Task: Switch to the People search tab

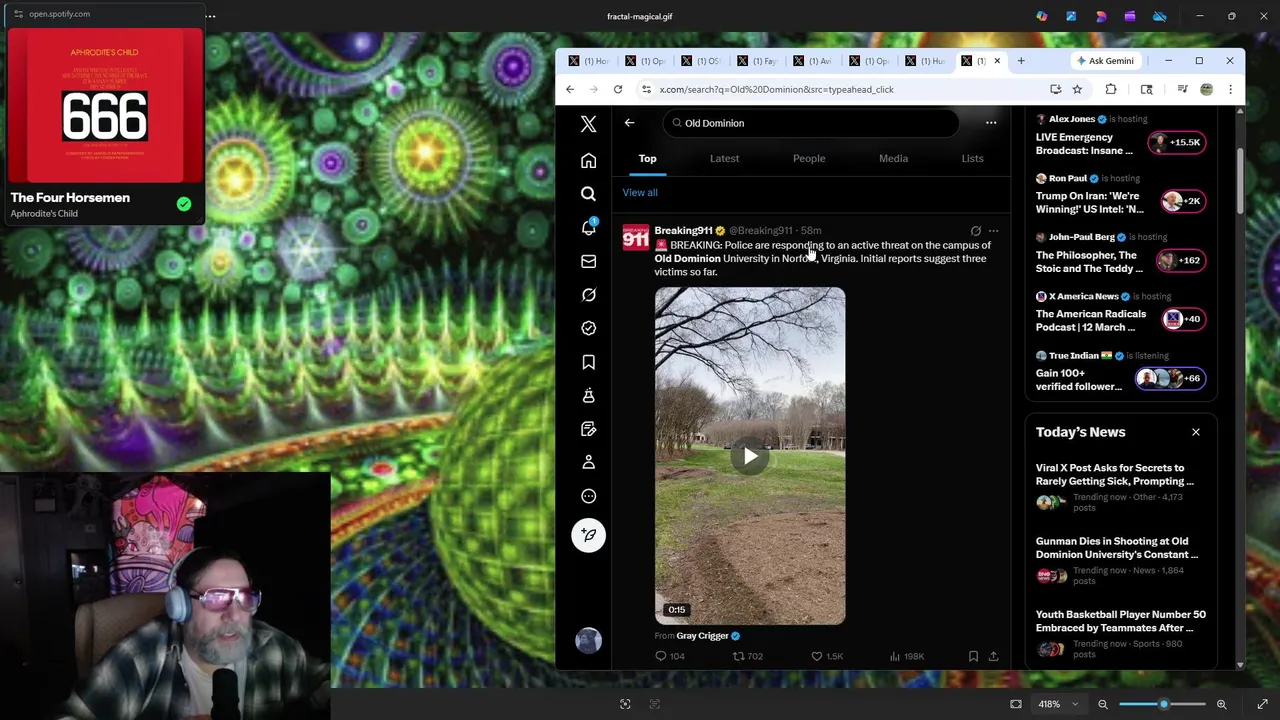Action: pyautogui.click(x=809, y=158)
